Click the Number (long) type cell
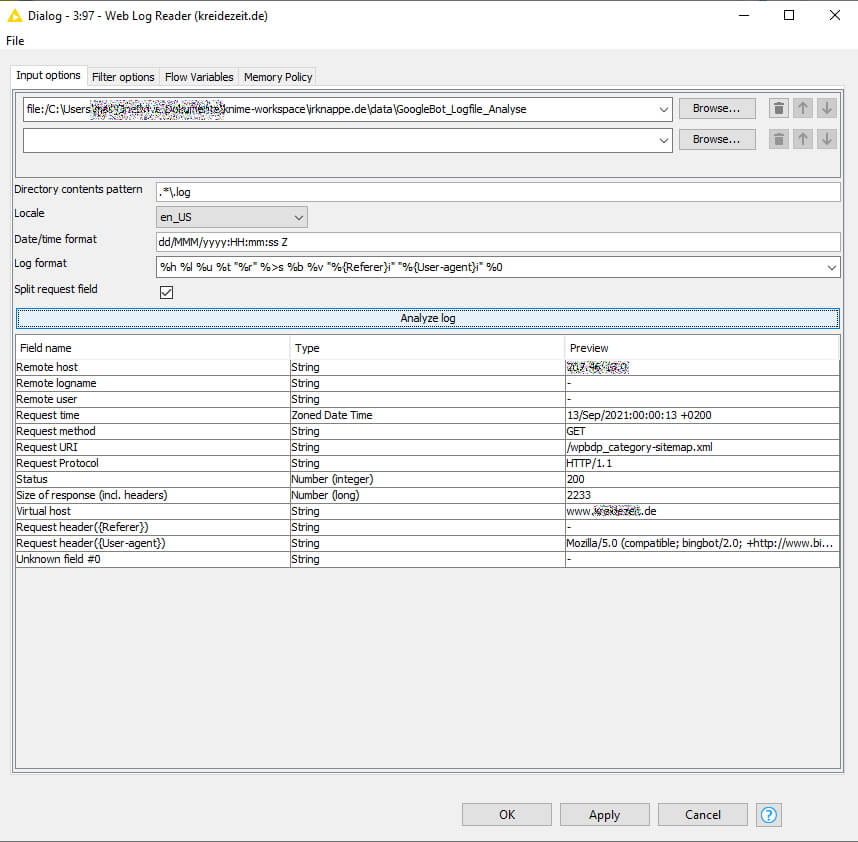The image size is (858, 842). [x=427, y=495]
